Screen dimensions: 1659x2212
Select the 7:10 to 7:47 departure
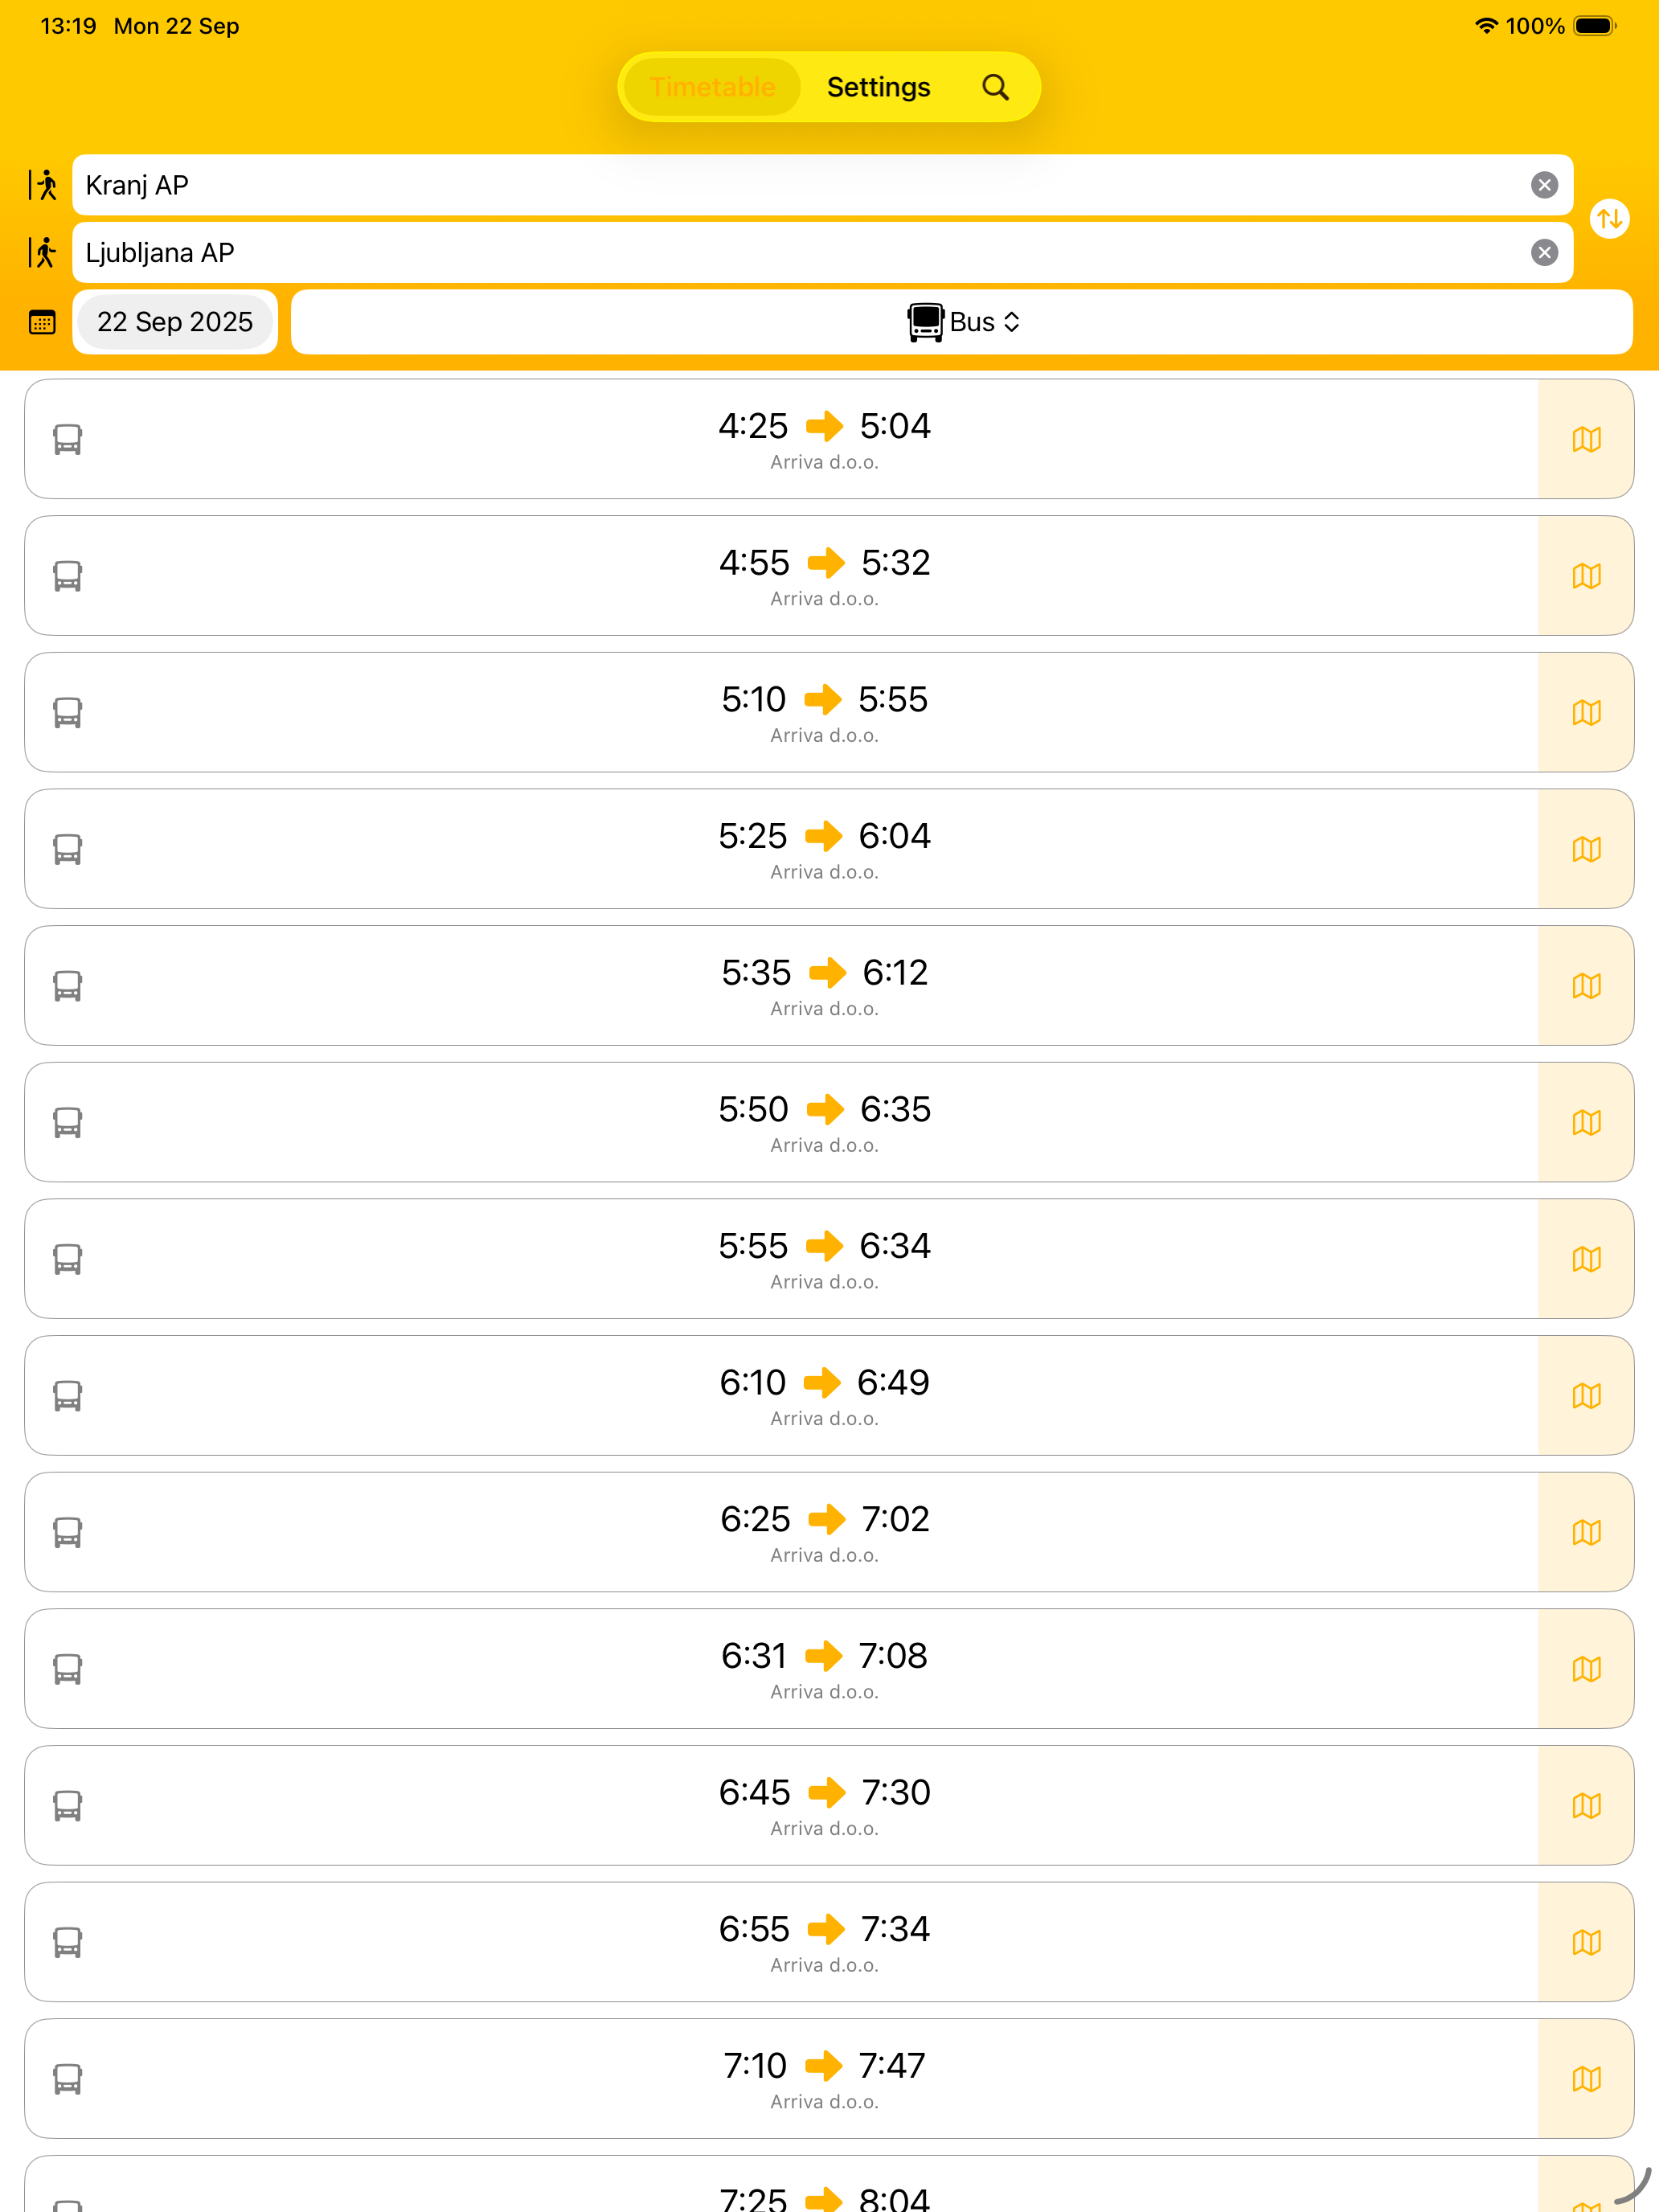(824, 2078)
